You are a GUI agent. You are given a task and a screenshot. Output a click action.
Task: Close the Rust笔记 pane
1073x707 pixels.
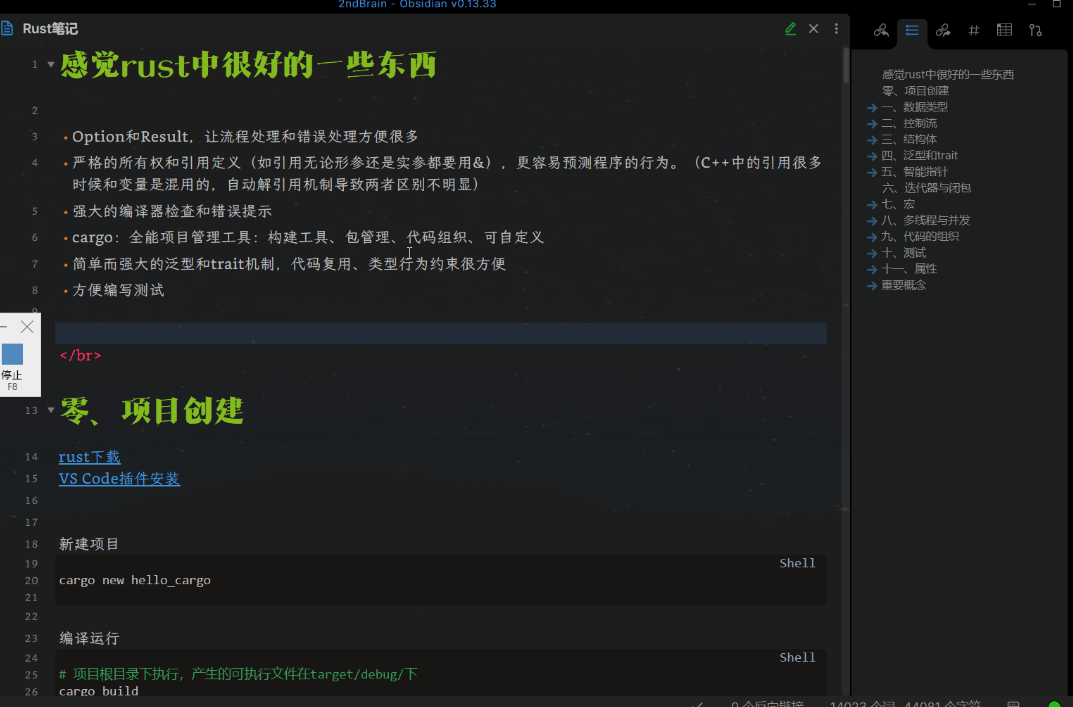pos(814,29)
